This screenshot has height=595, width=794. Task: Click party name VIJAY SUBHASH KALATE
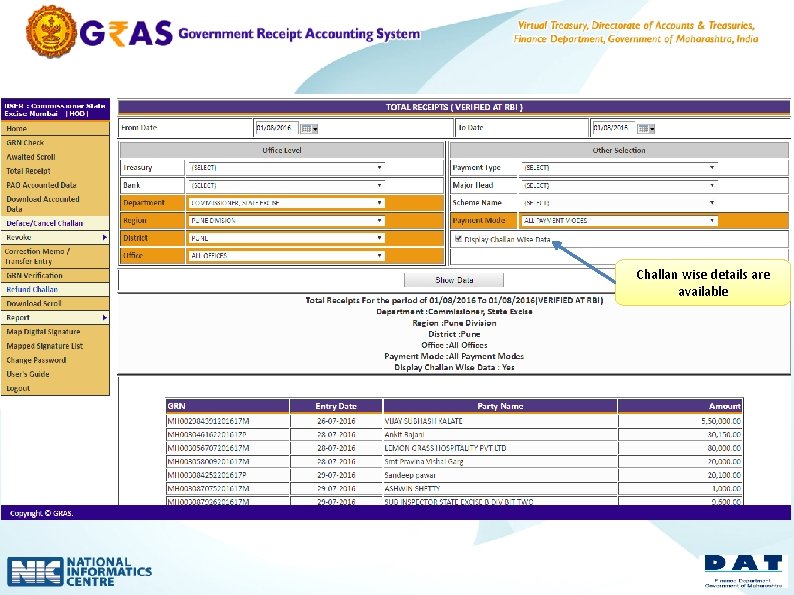click(423, 421)
